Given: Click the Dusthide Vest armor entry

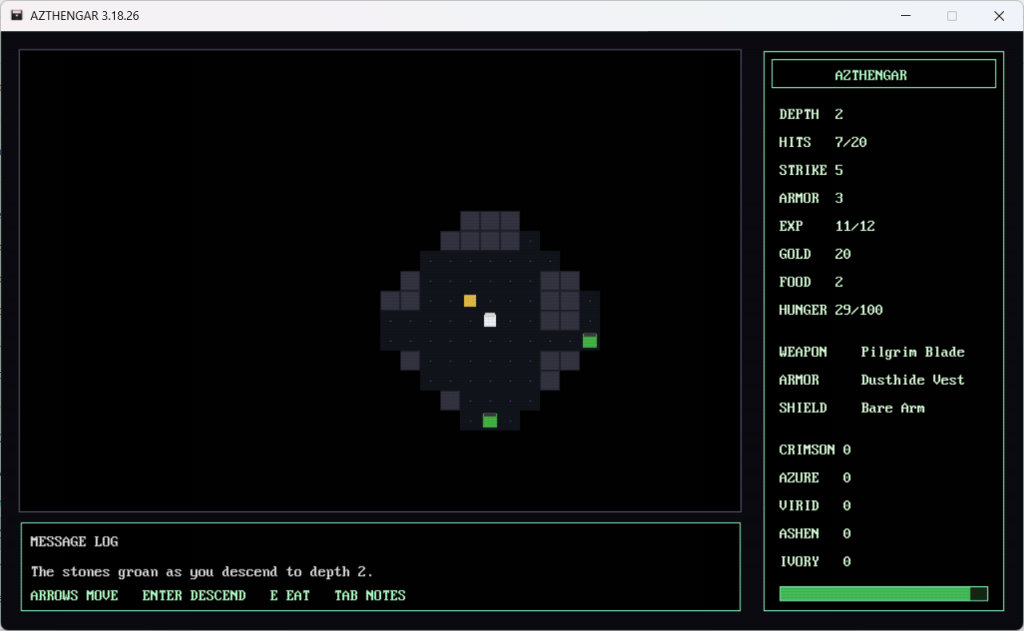Looking at the screenshot, I should [912, 380].
